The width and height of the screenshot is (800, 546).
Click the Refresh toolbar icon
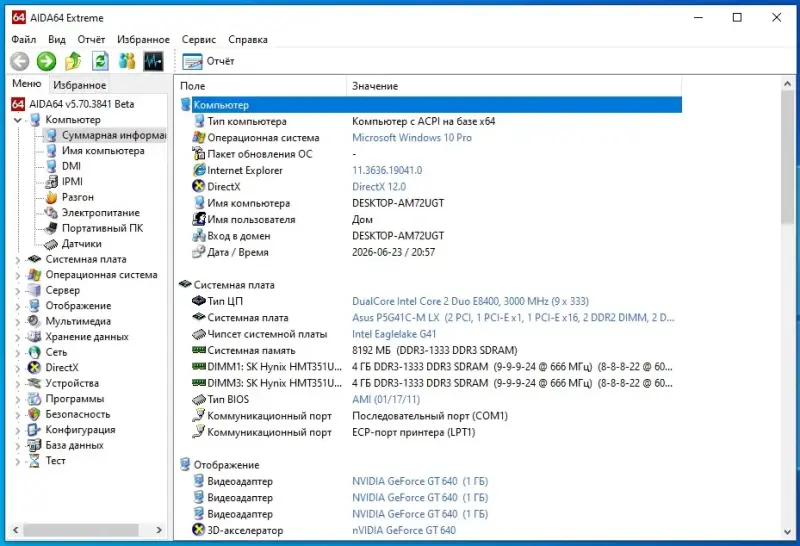tap(100, 62)
